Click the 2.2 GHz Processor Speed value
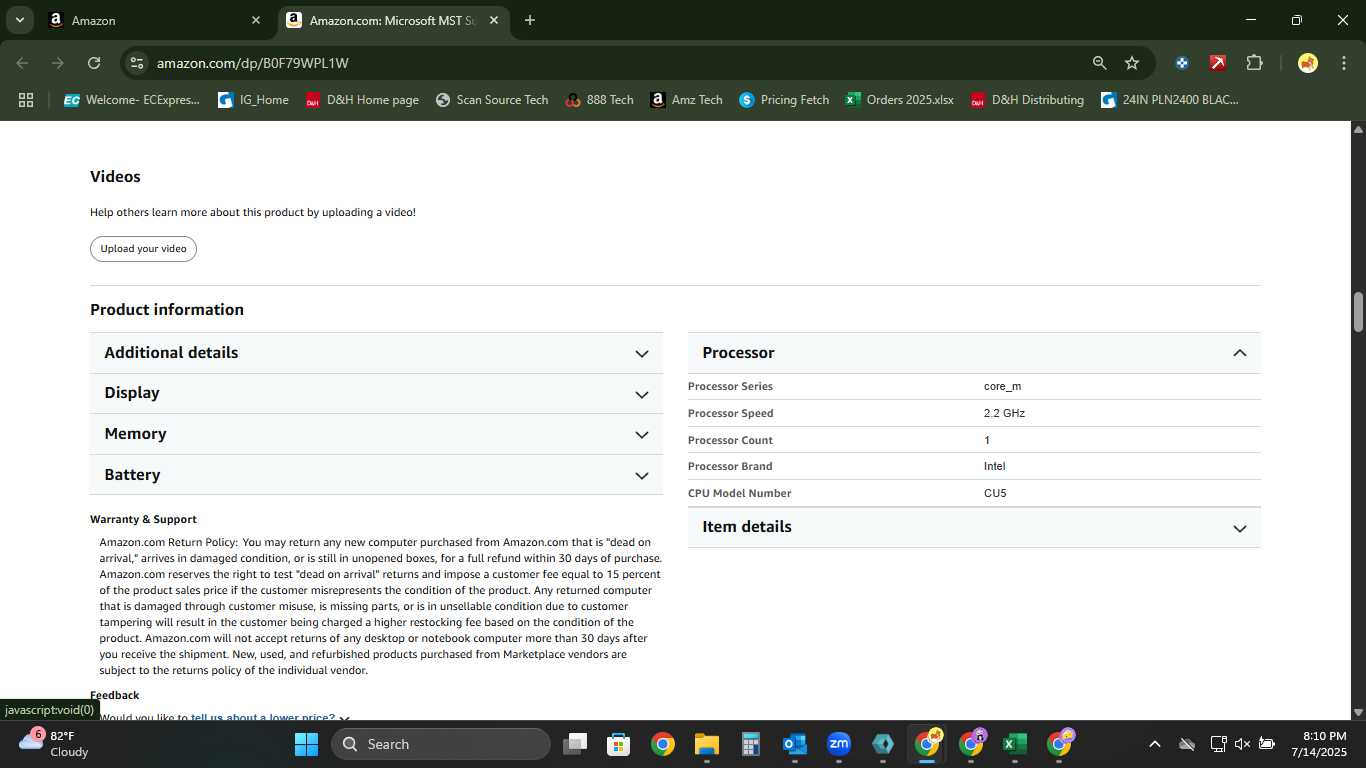The width and height of the screenshot is (1366, 768). [1004, 413]
